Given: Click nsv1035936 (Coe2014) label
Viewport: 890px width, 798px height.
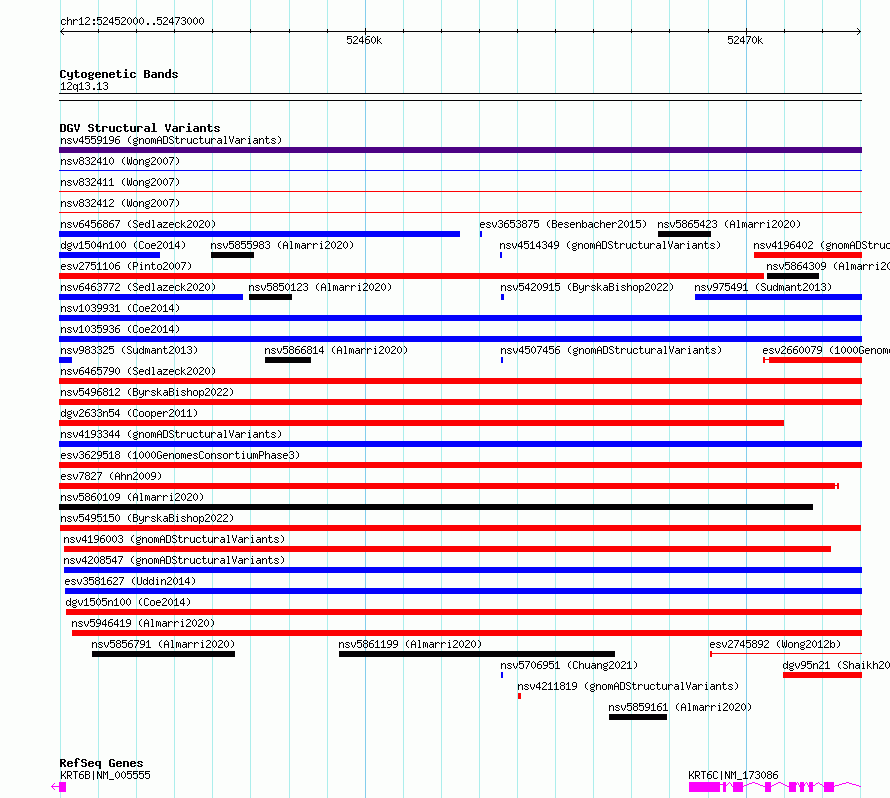Looking at the screenshot, I should (120, 329).
